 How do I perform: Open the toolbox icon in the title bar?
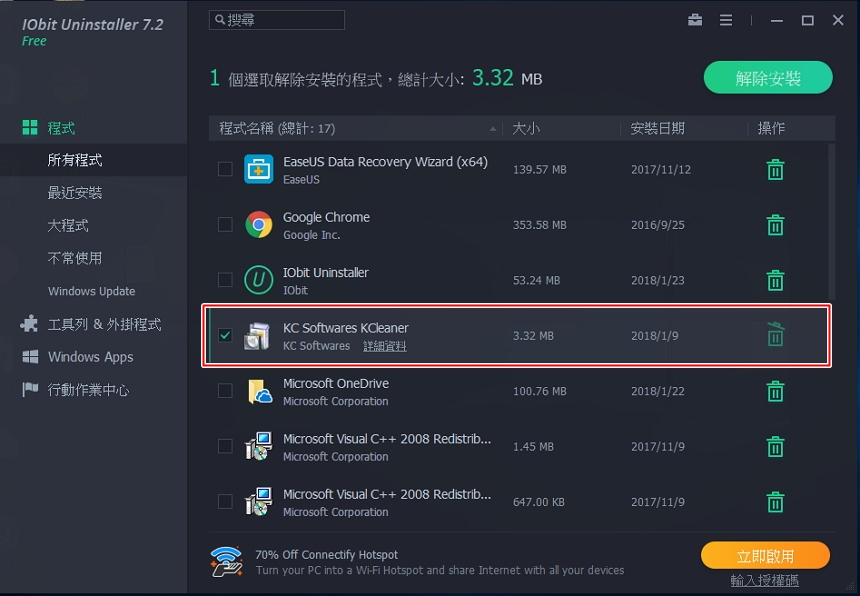click(x=695, y=20)
